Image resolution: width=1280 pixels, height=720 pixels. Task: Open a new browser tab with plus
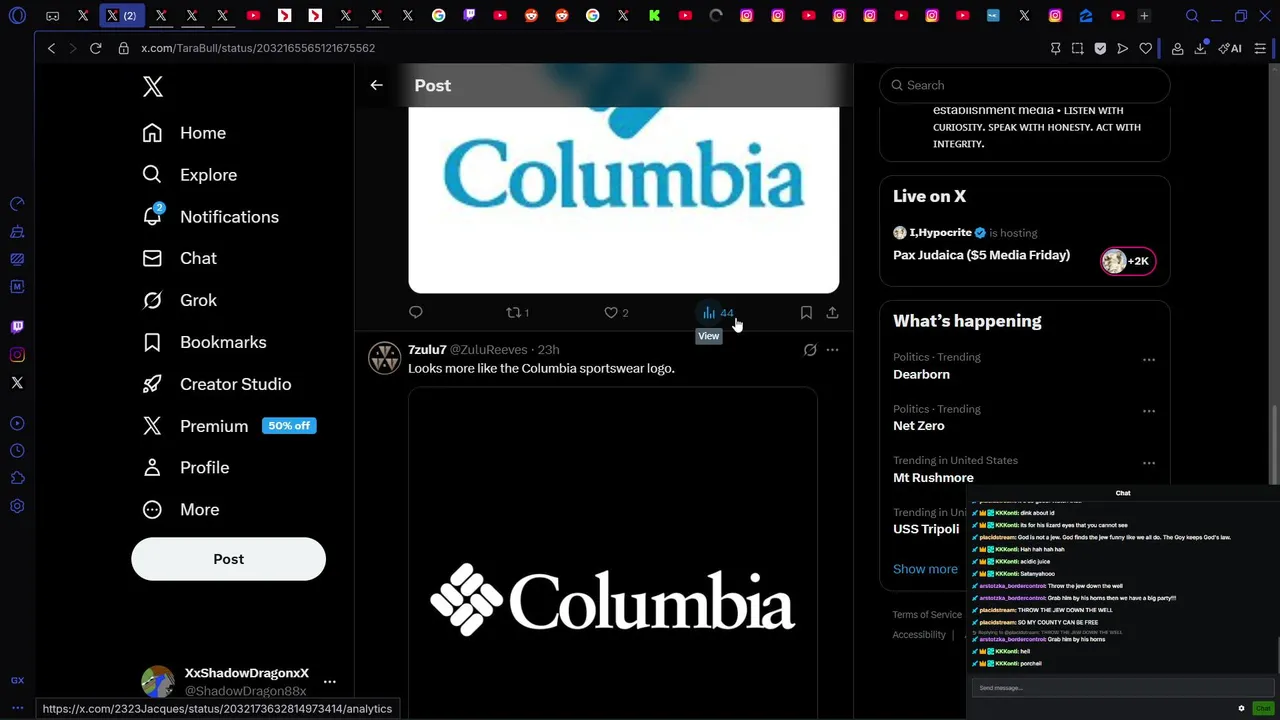(x=1144, y=16)
